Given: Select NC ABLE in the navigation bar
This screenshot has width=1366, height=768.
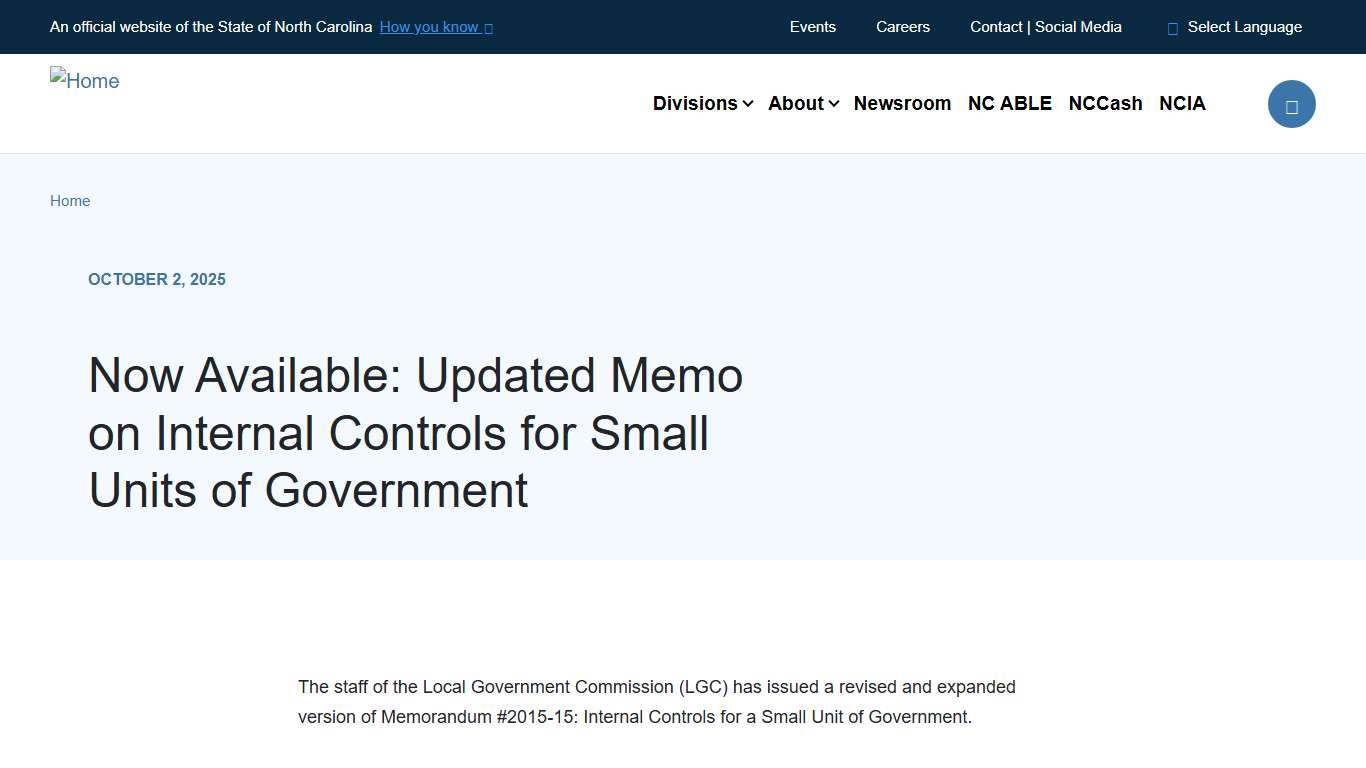Looking at the screenshot, I should pyautogui.click(x=1009, y=103).
